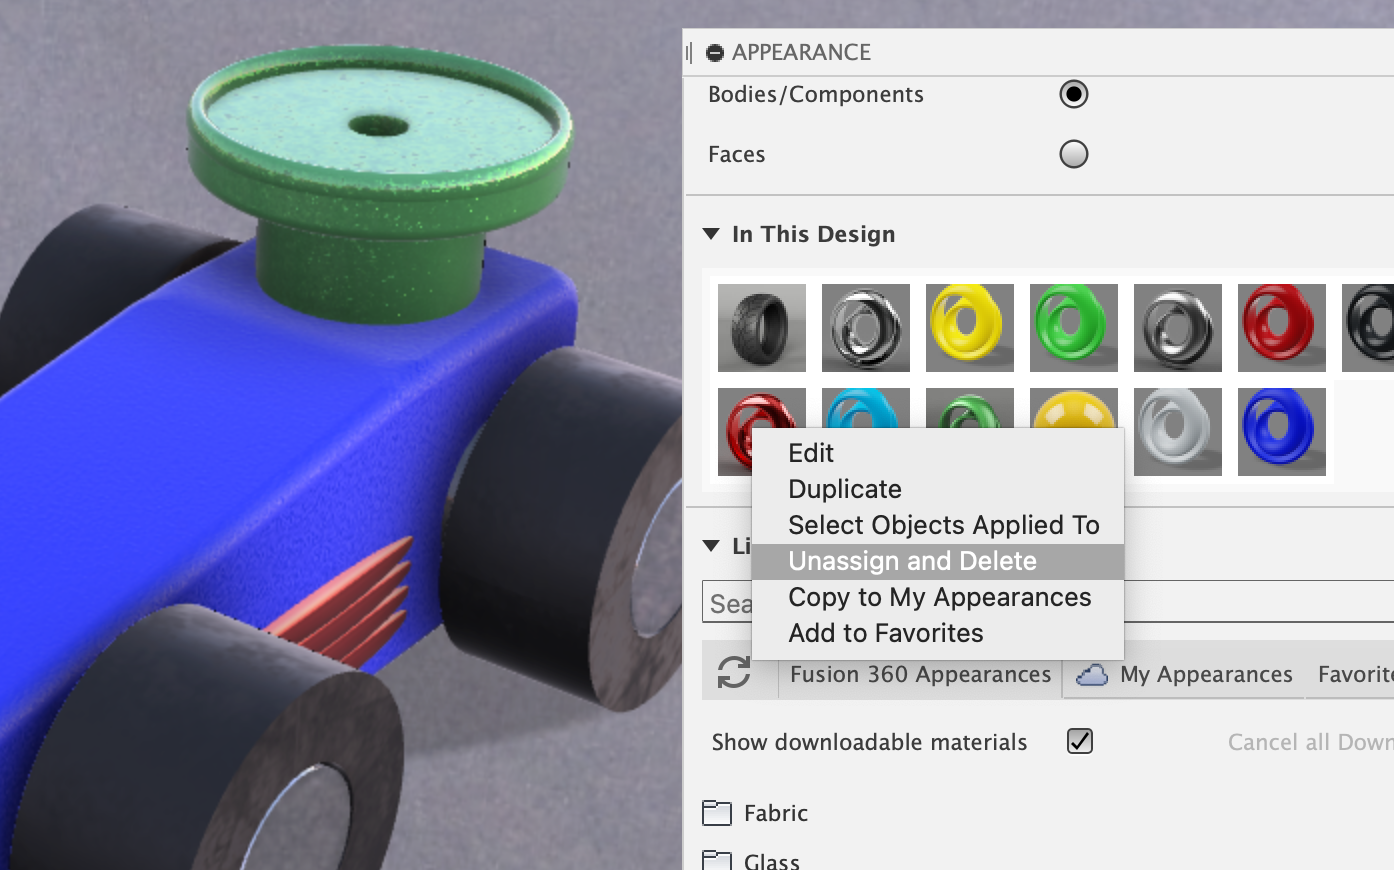The image size is (1394, 870).
Task: Uncheck Show downloadable materials checkbox
Action: [1080, 741]
